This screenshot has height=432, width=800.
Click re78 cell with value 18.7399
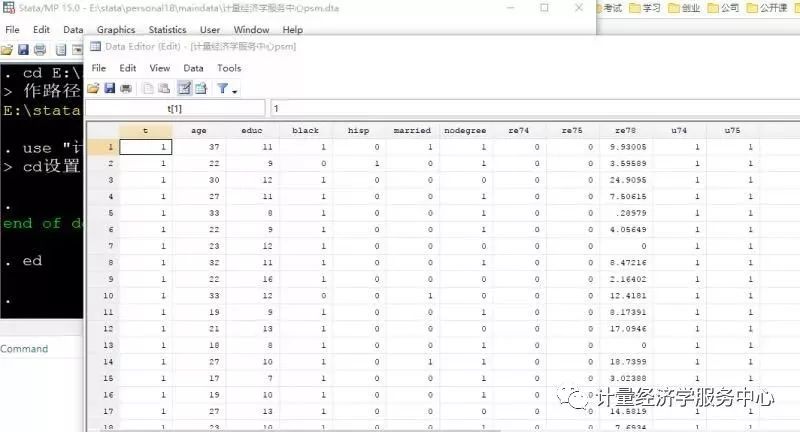coord(626,362)
